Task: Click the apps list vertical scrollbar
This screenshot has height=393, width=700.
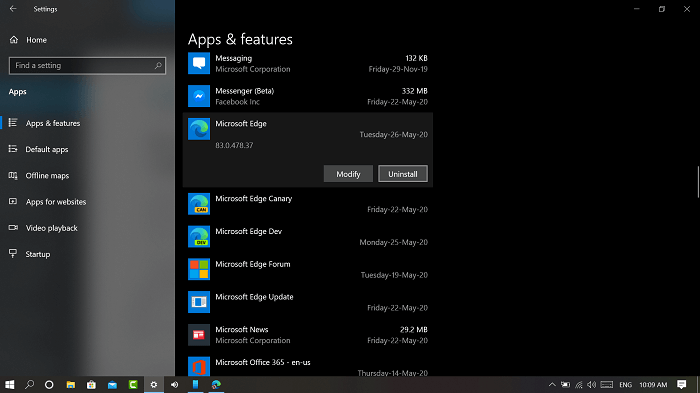Action: [698, 182]
